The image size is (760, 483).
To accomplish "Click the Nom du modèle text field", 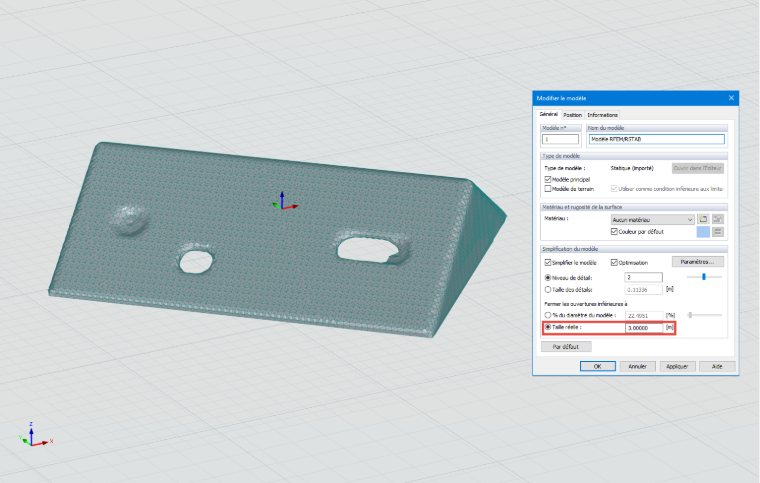I will tap(657, 139).
